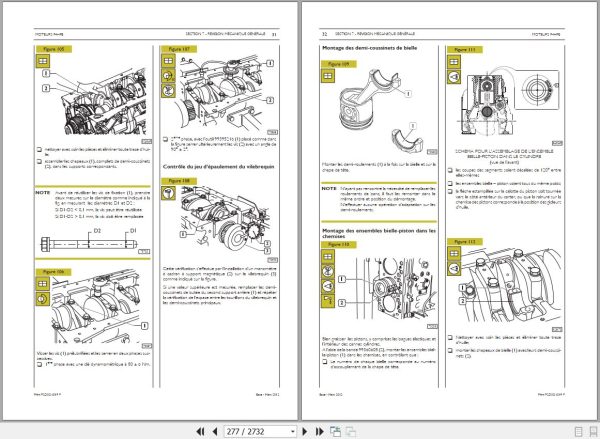Click the D2 label on the bolt diagram
600x439 pixels.
[97, 231]
